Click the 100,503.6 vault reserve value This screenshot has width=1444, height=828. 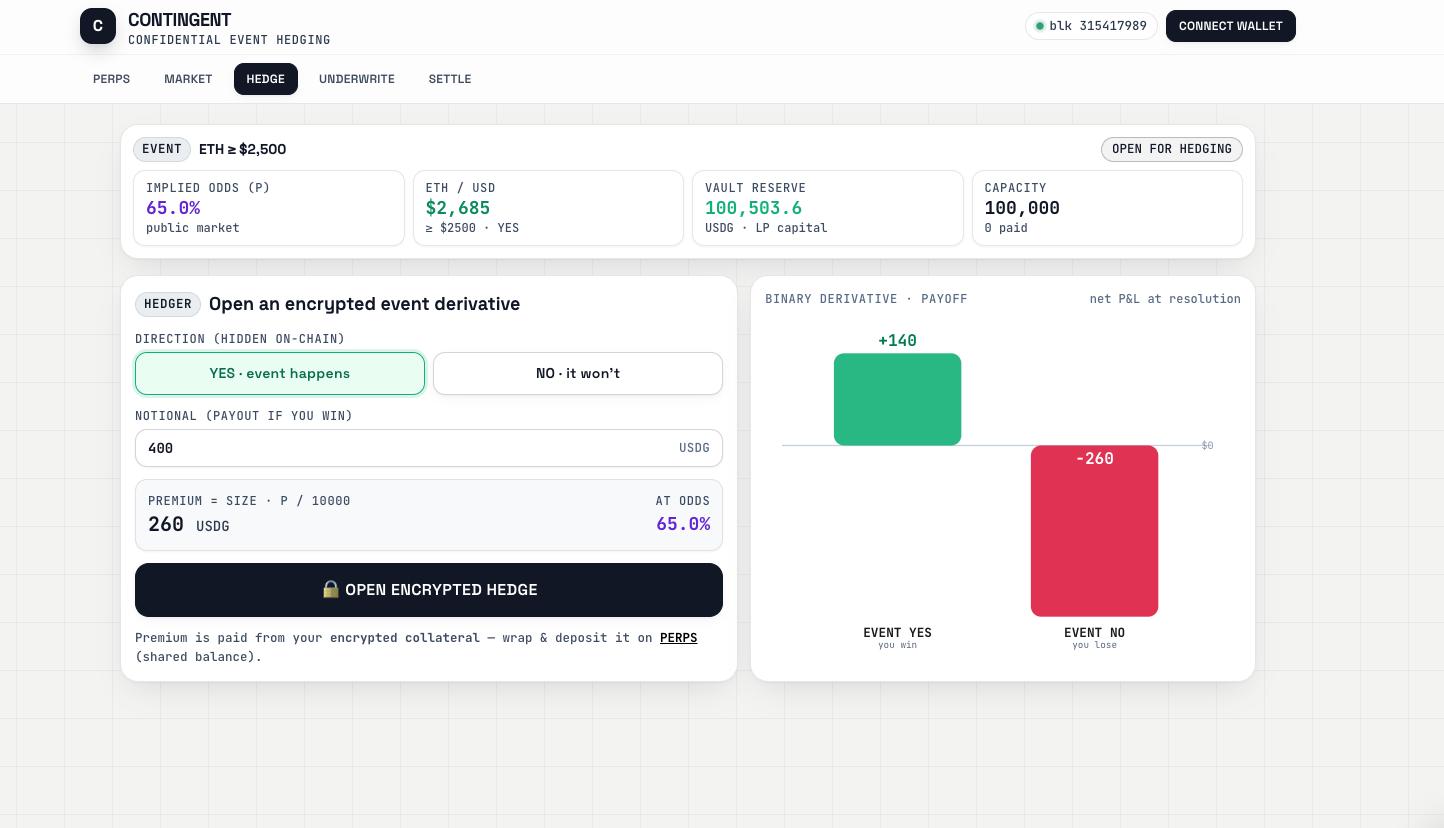click(753, 208)
